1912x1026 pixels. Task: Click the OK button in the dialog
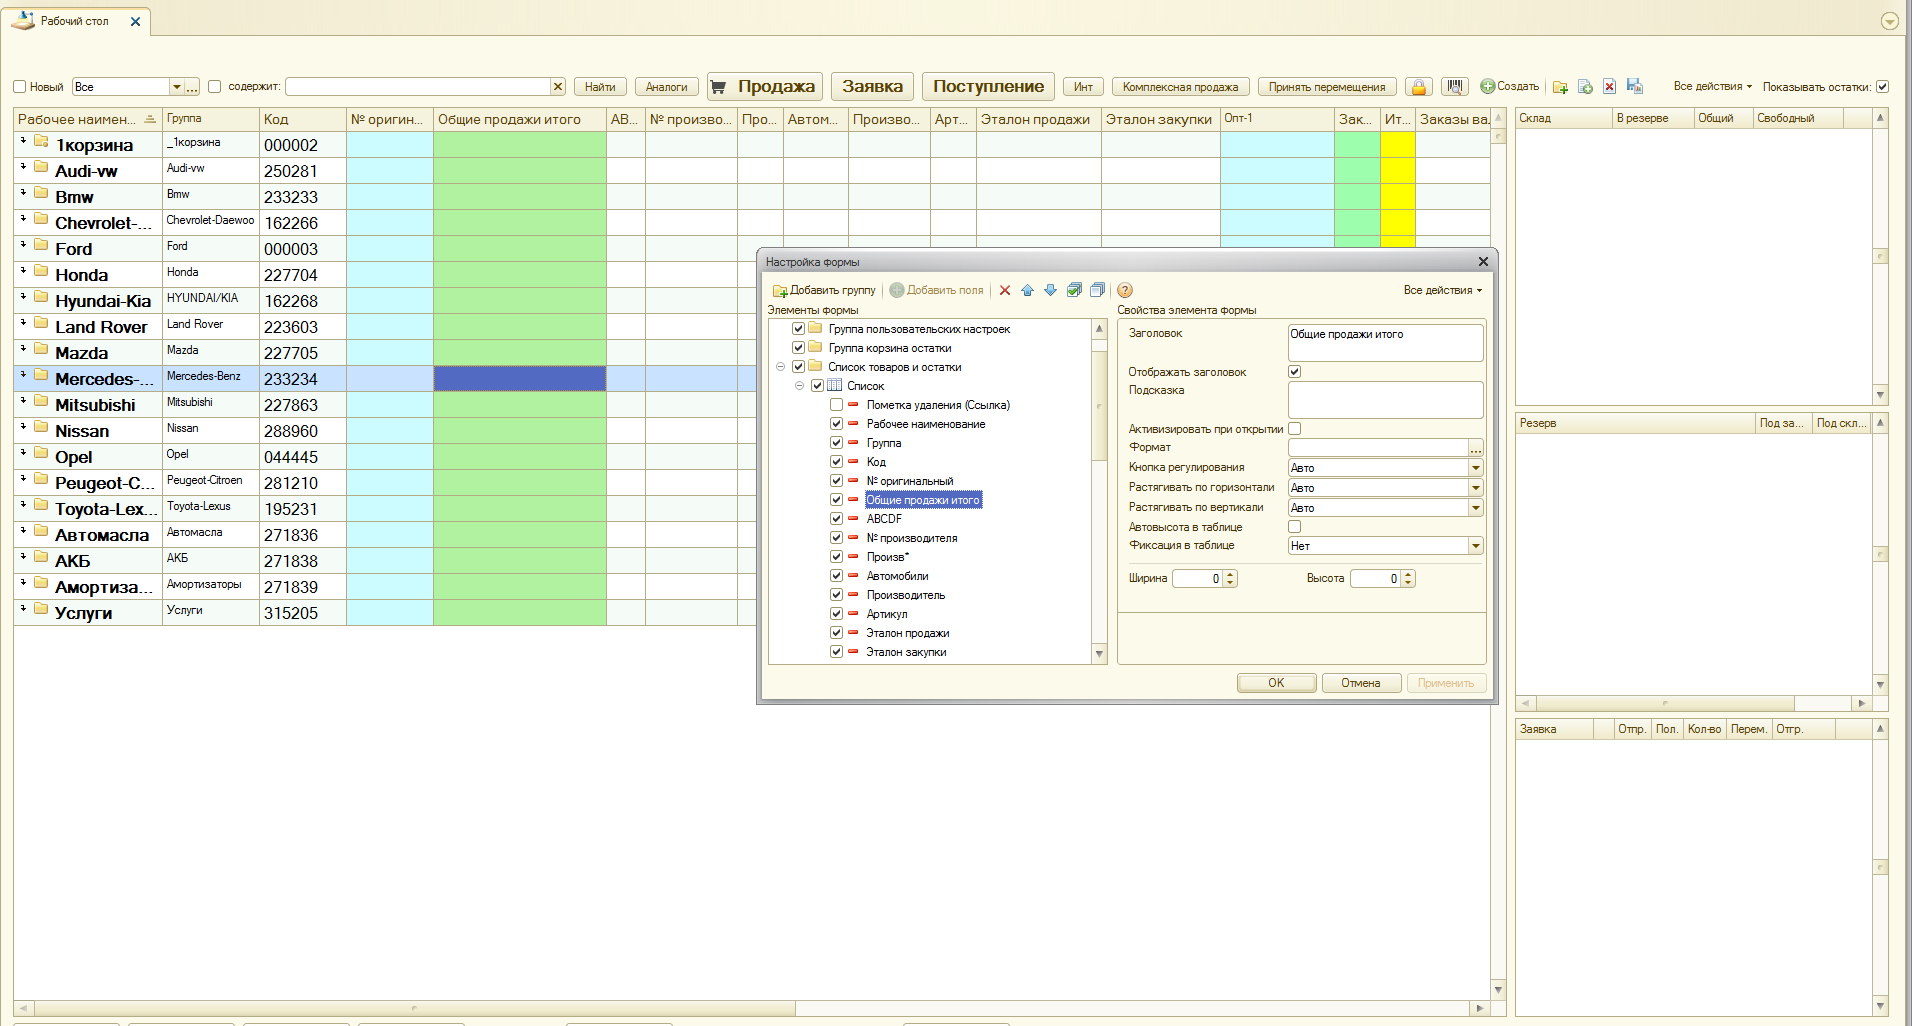[x=1276, y=683]
